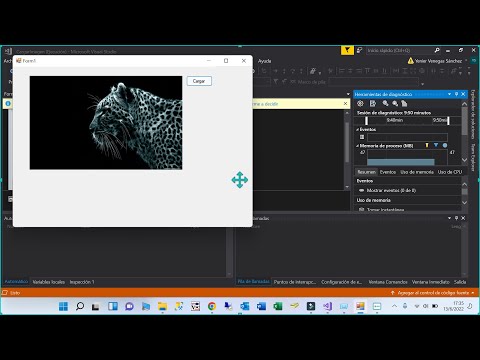Click the diagnostics timeline left handle
The image size is (480, 360).
[x=366, y=121]
